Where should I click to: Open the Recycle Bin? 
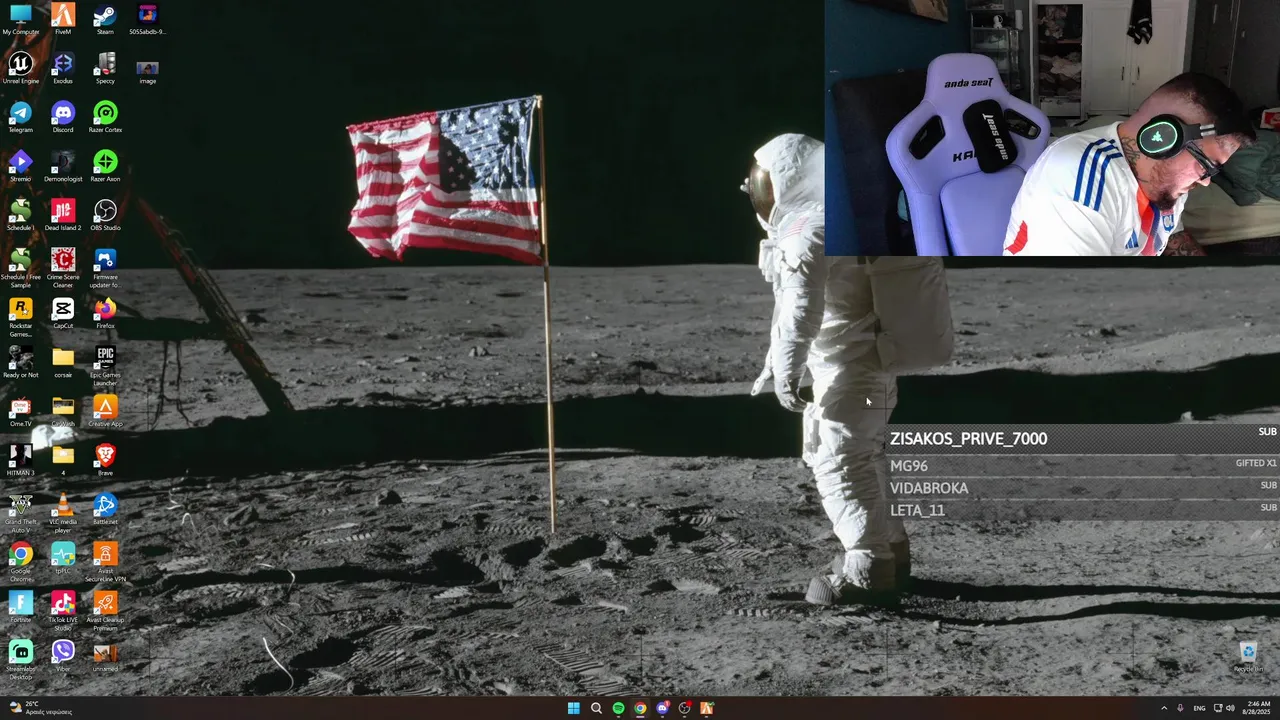coord(1248,657)
